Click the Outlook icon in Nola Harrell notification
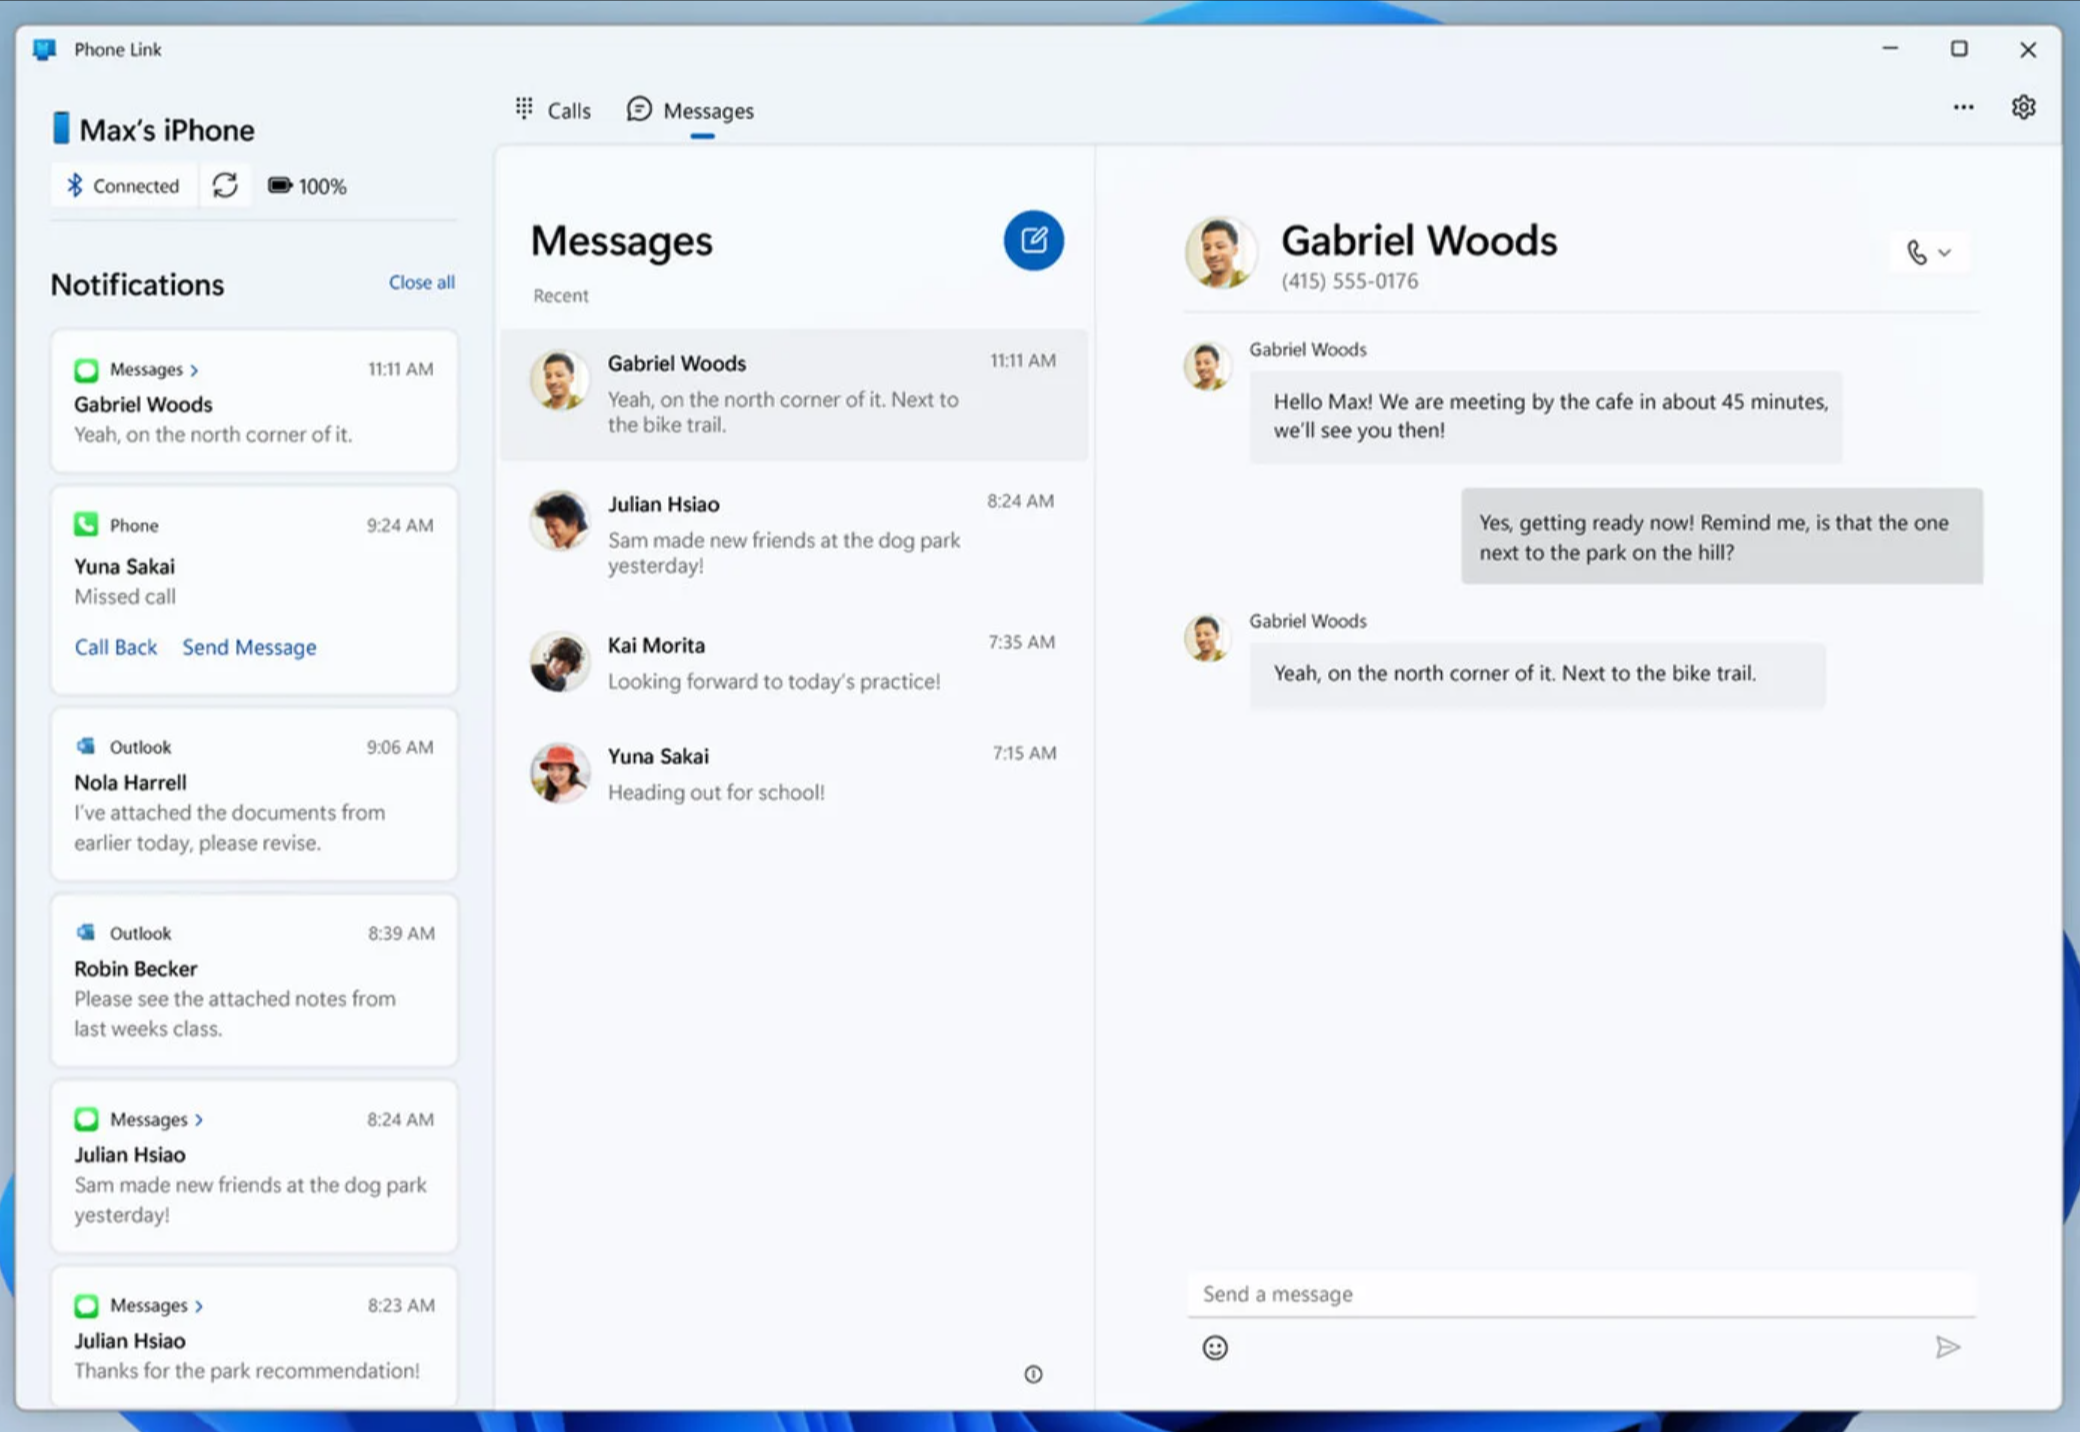The image size is (2080, 1432). tap(86, 746)
